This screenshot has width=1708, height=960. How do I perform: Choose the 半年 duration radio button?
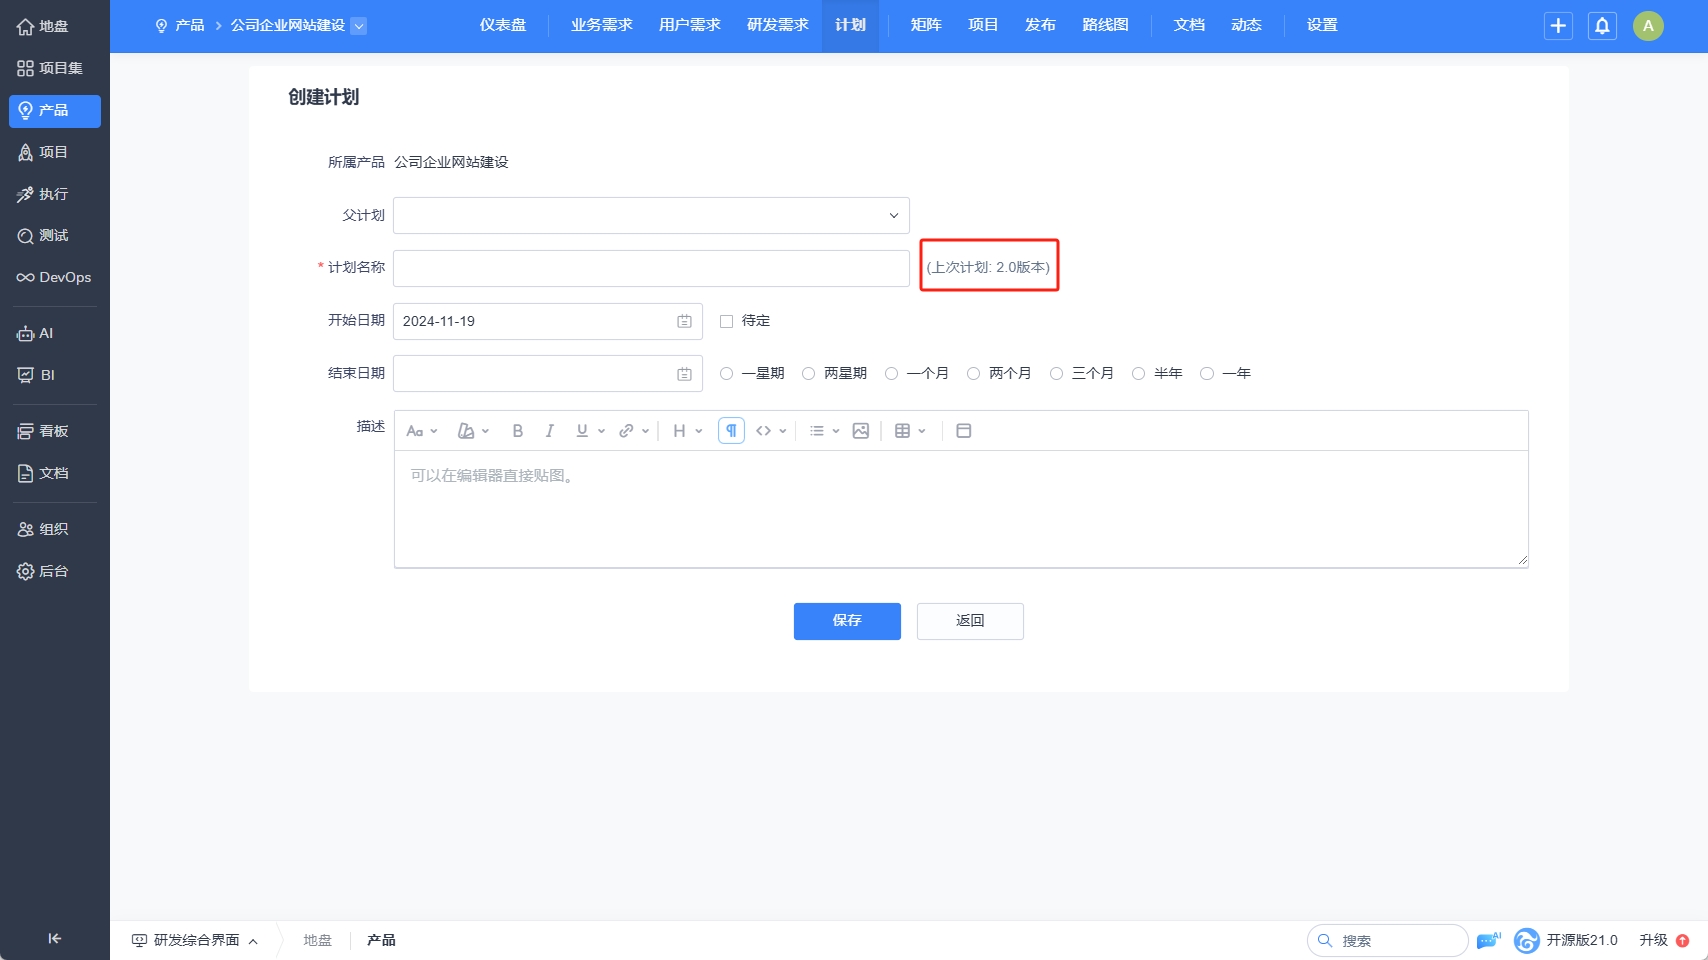click(1138, 373)
